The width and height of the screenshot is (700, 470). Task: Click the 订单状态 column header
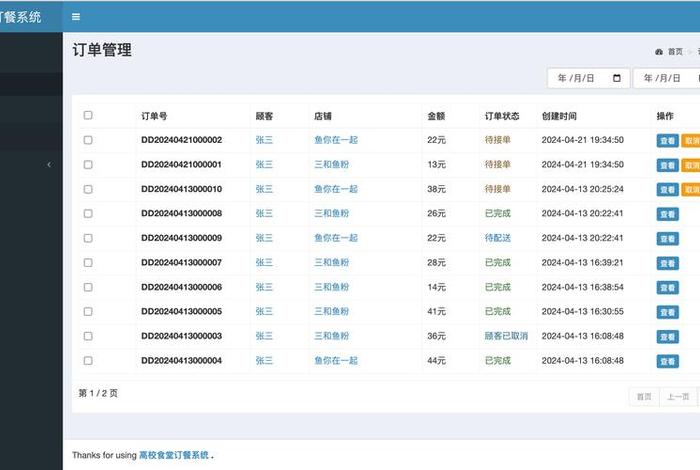tap(502, 116)
